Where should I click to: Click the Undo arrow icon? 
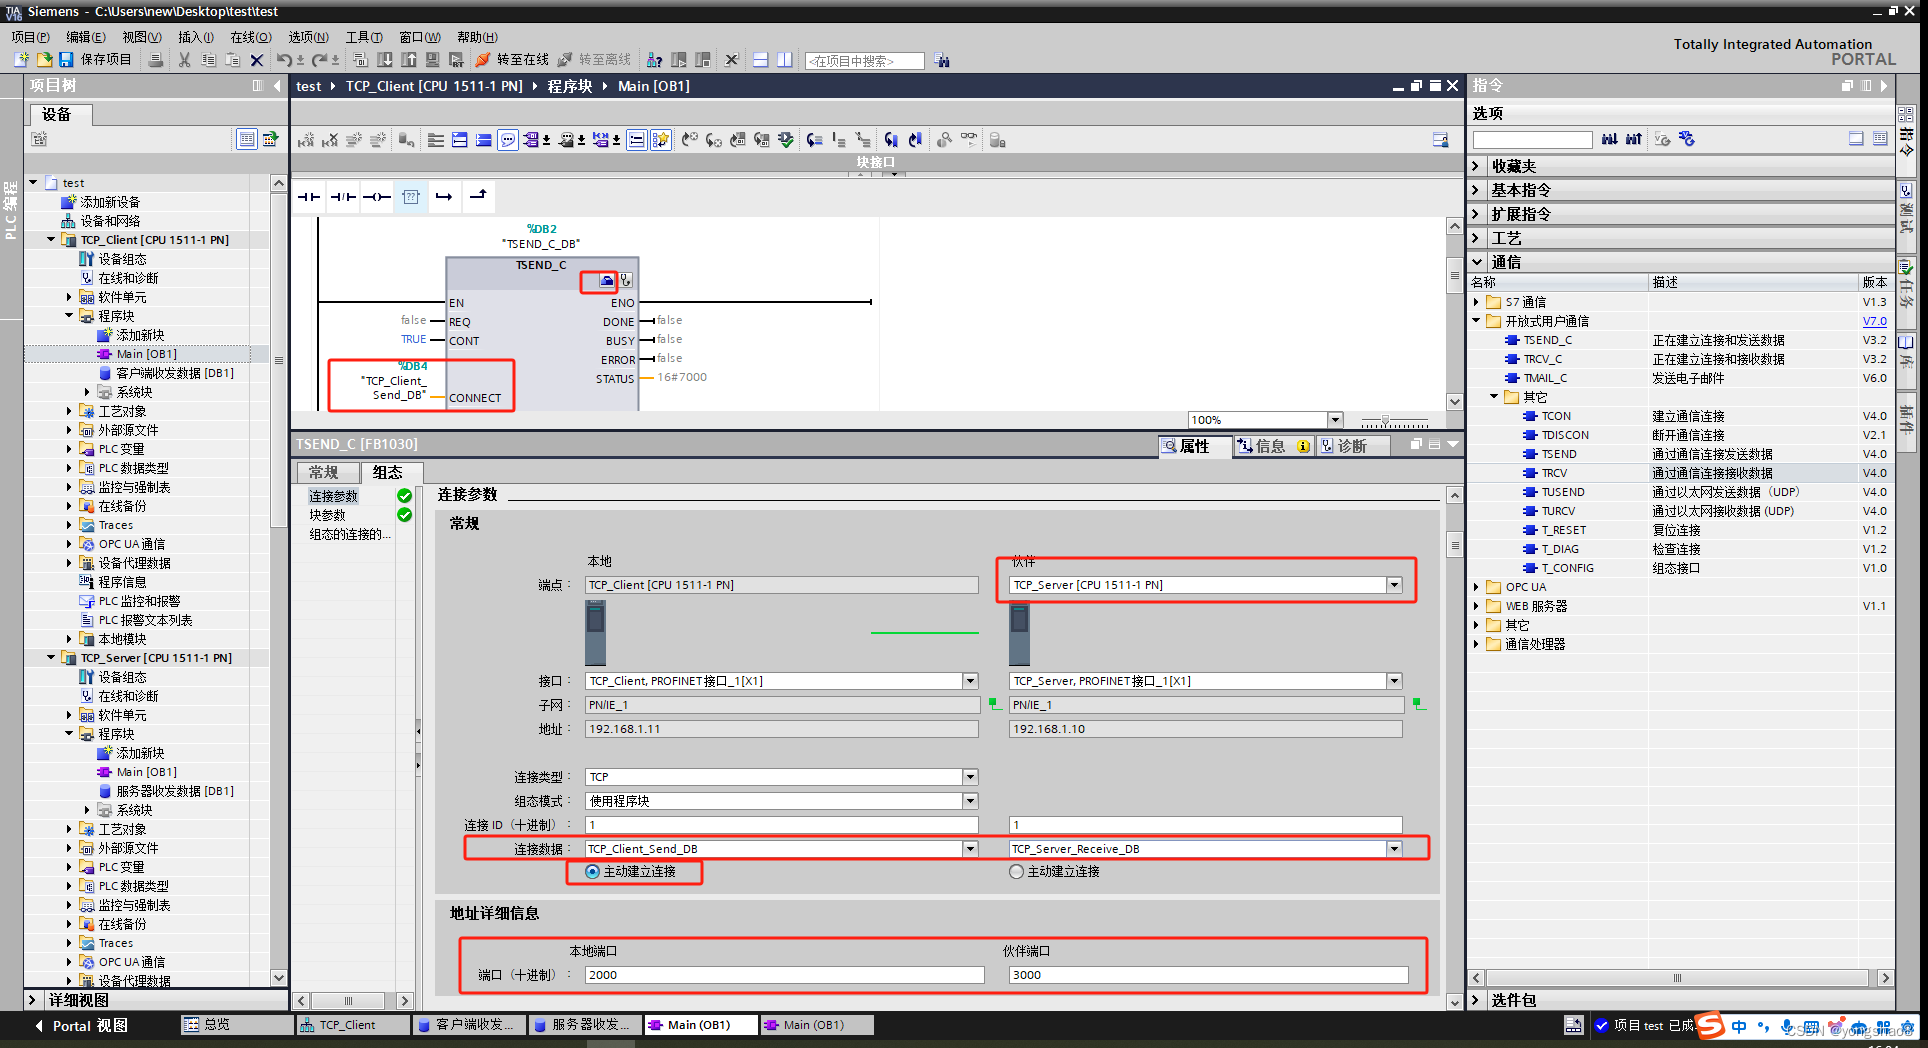284,60
